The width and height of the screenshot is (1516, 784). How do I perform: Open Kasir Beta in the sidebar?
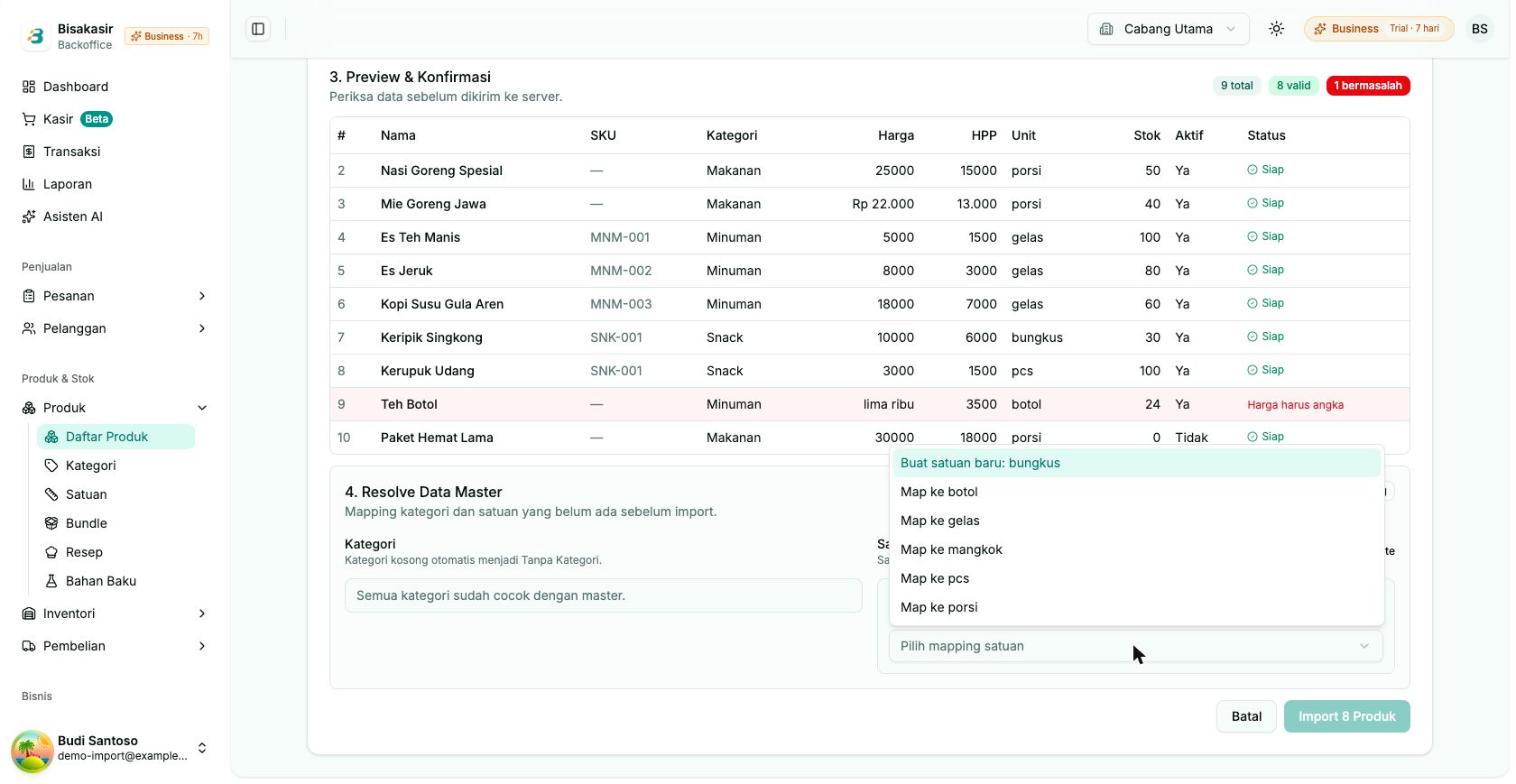tap(115, 119)
